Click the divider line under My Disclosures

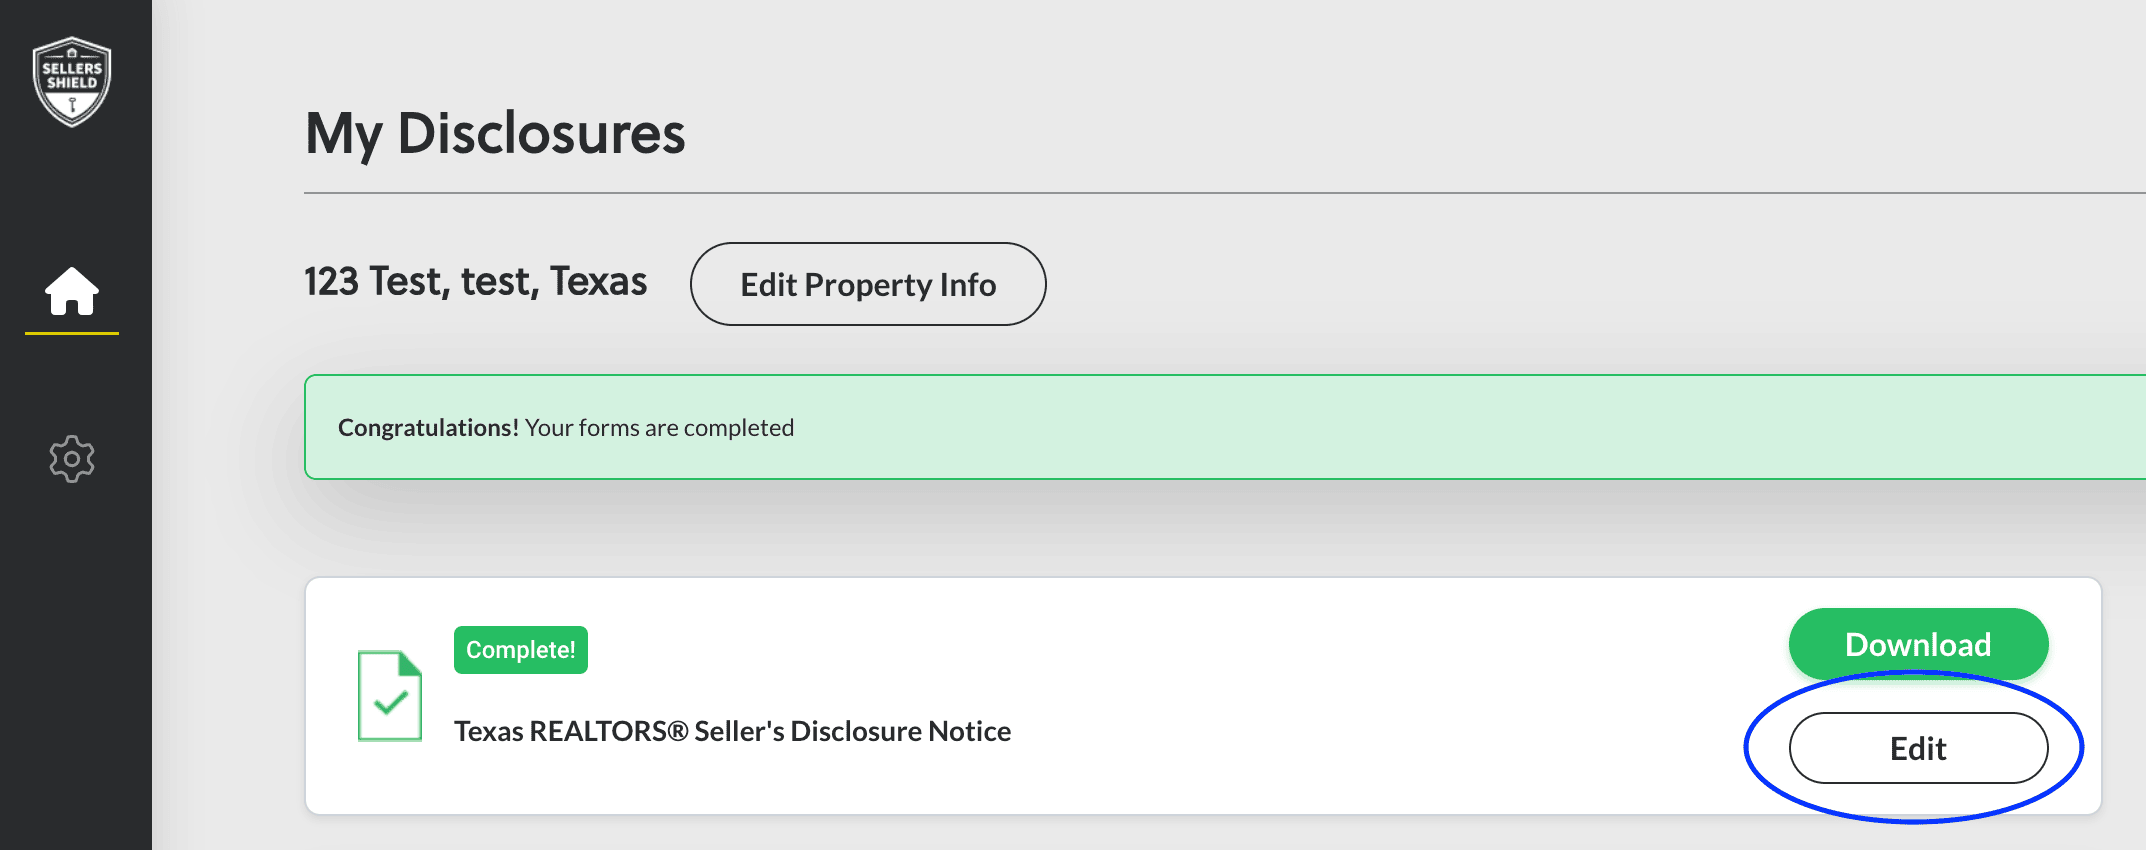1200,193
